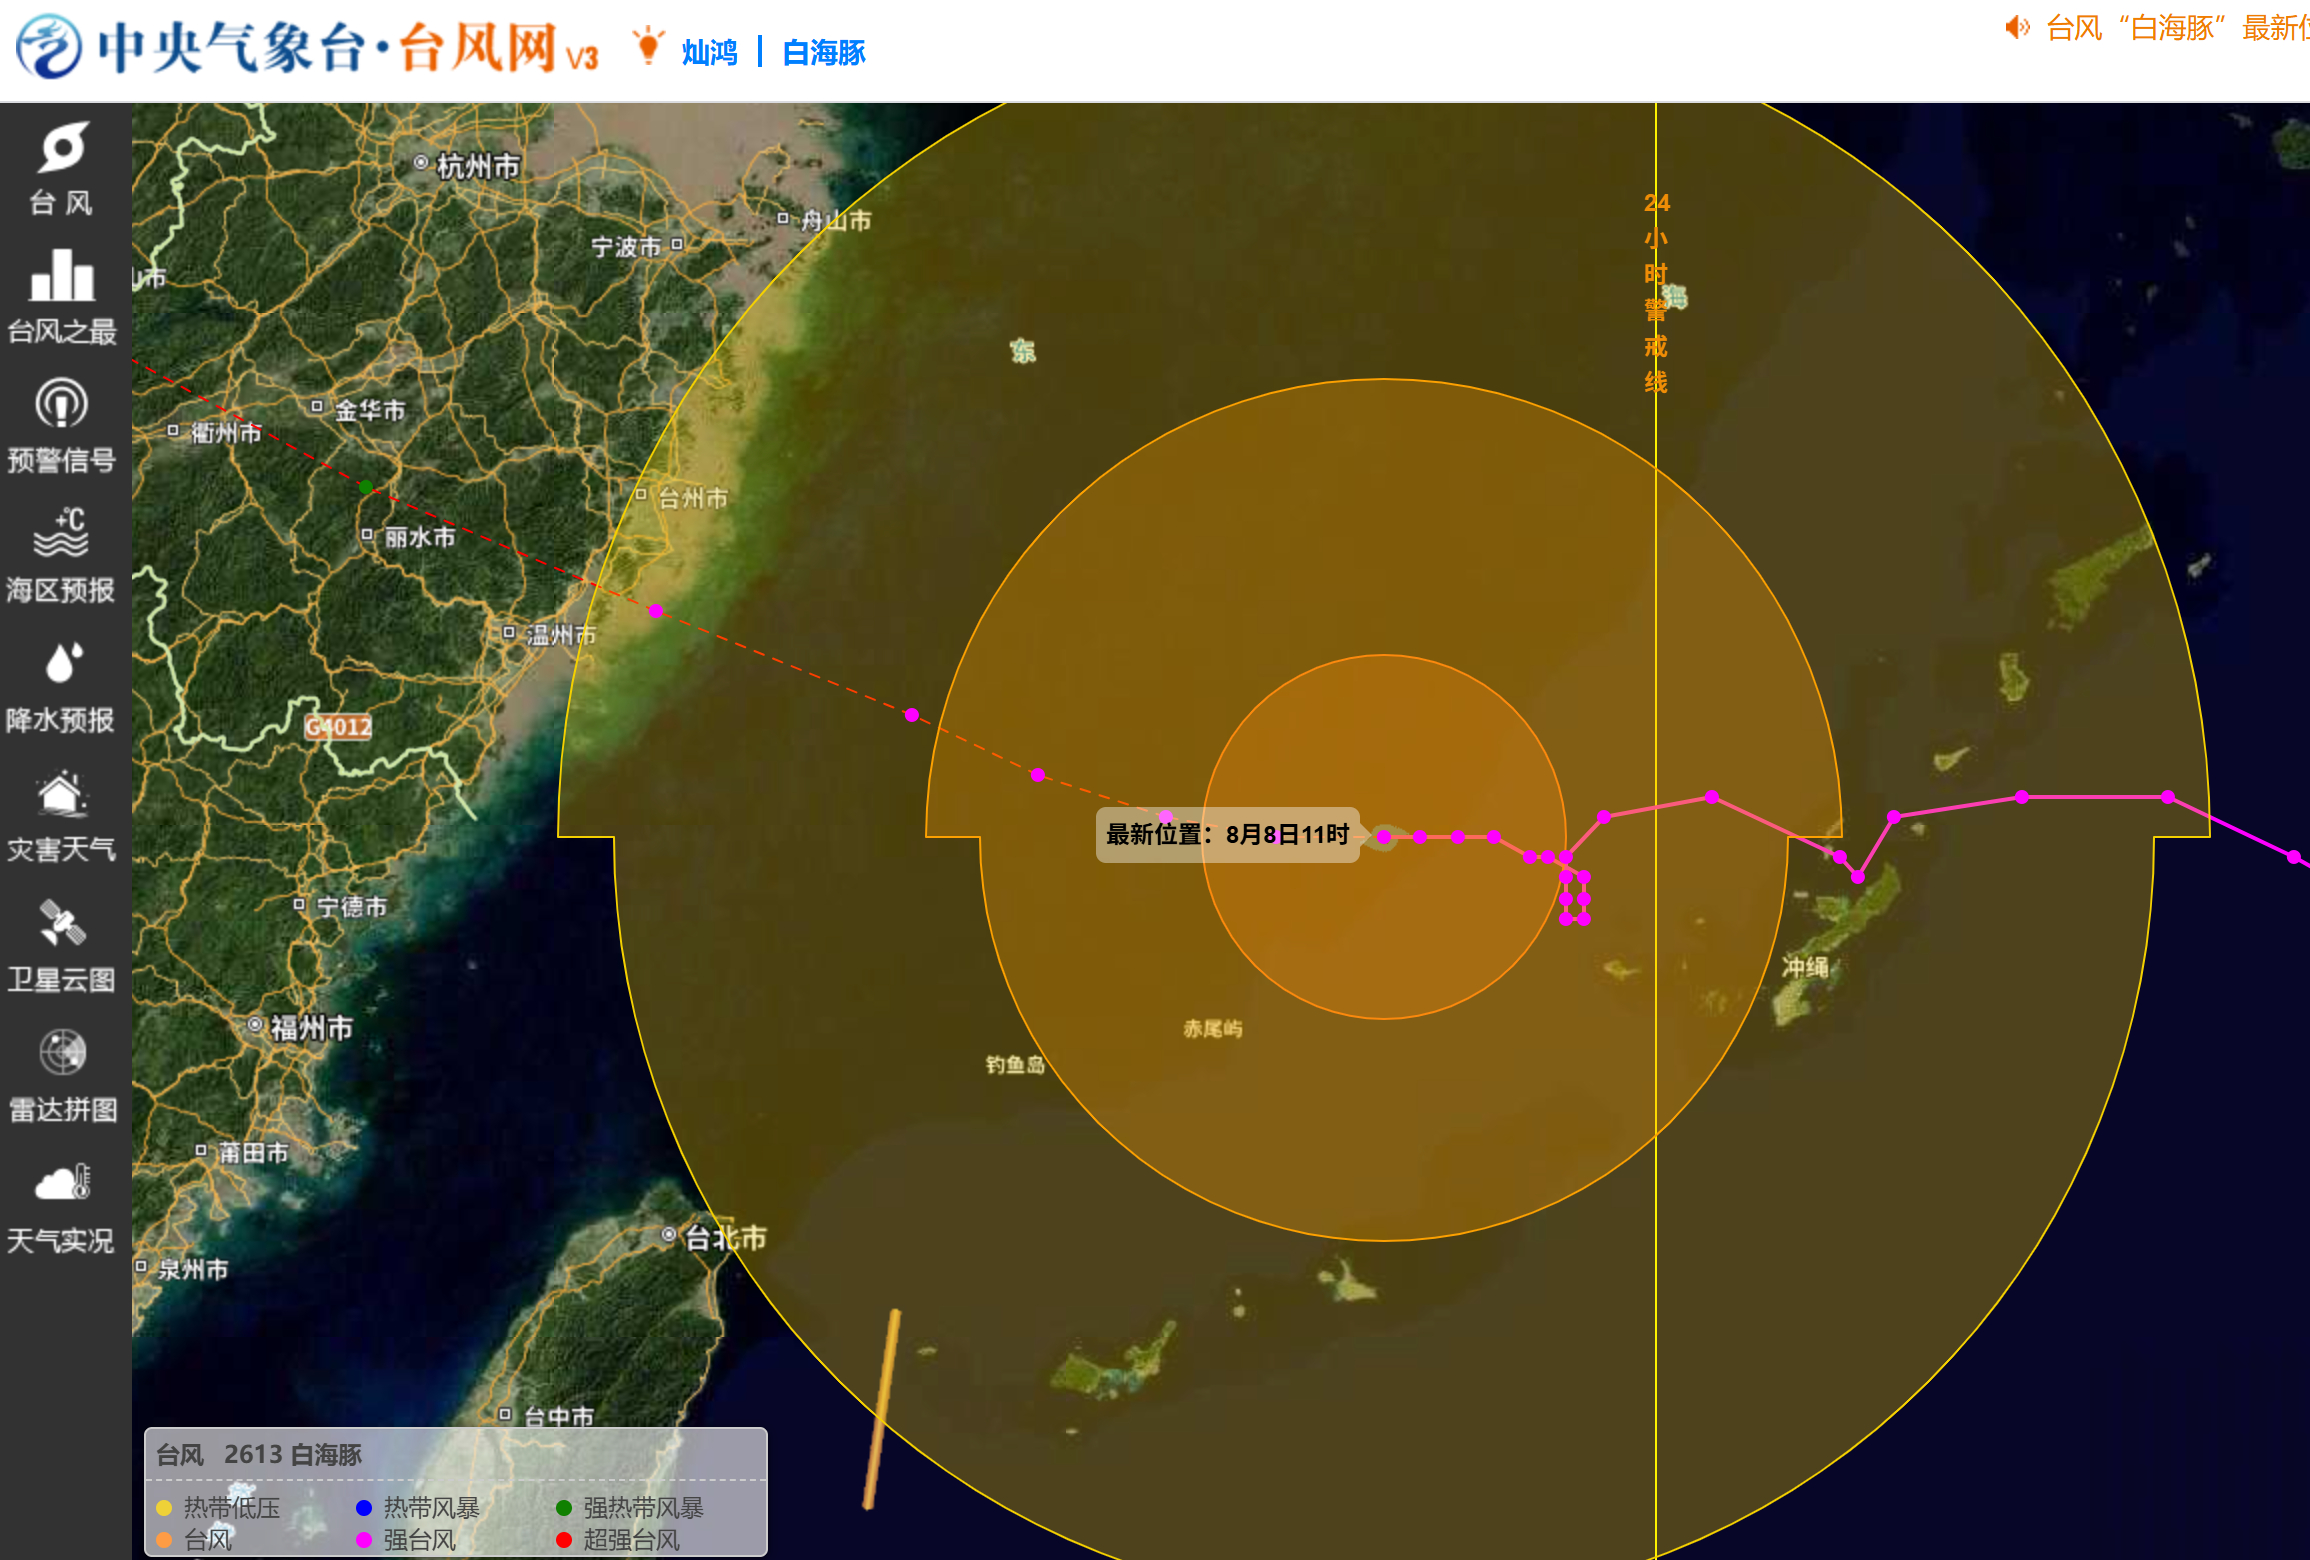This screenshot has width=2310, height=1560.
Task: Click the orange lightbulb alert icon
Action: point(649,45)
